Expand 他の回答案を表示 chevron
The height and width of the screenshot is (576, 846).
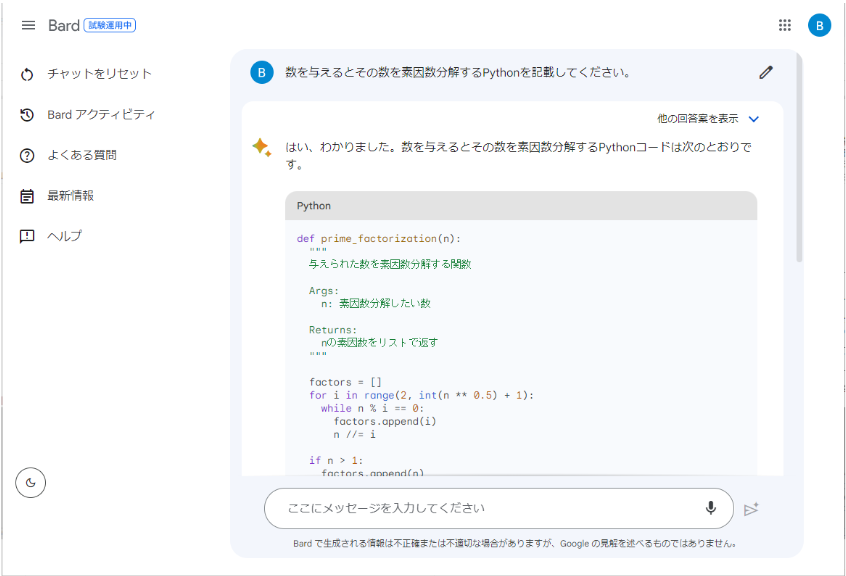pos(754,119)
